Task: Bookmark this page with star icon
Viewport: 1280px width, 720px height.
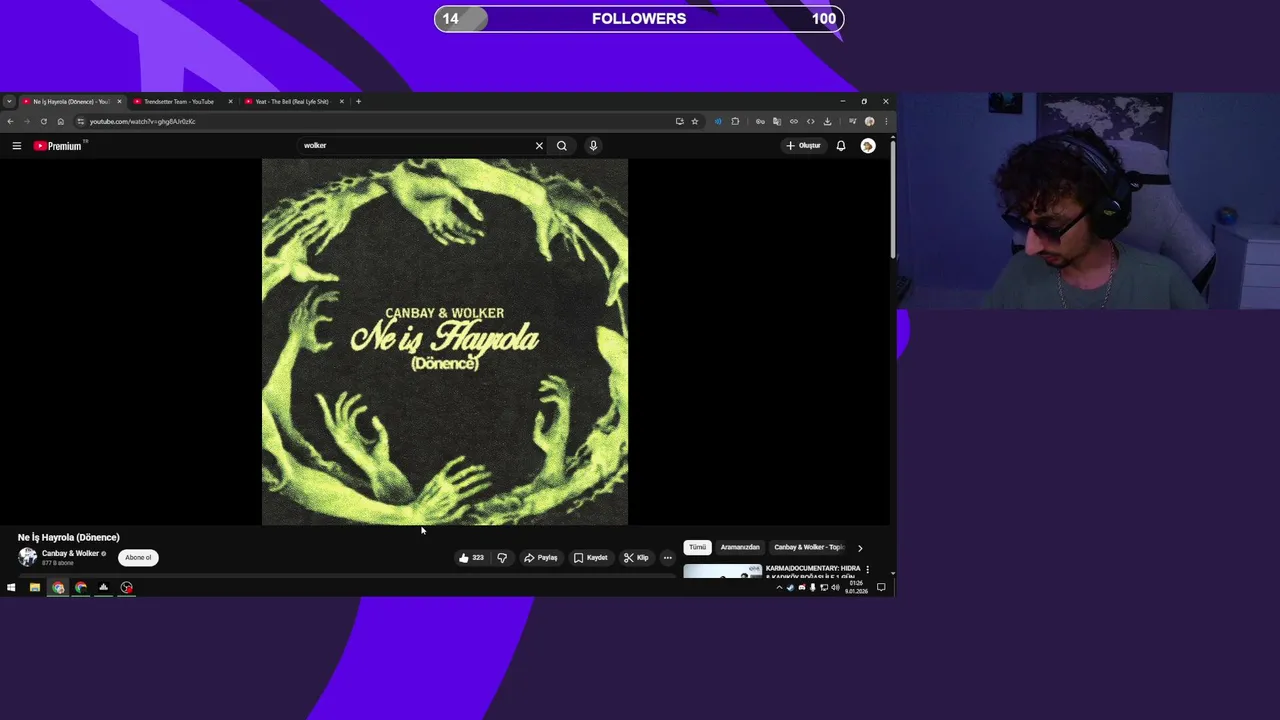Action: [695, 122]
